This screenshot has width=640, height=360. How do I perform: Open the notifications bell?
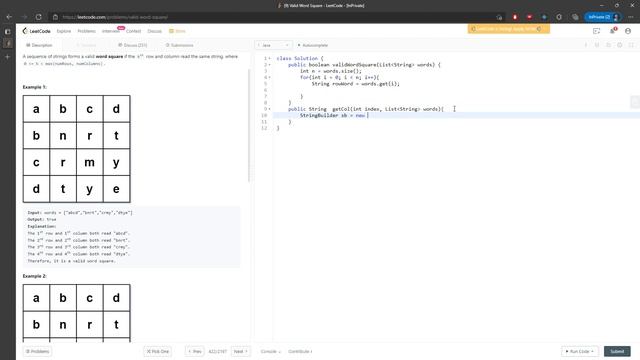click(612, 31)
